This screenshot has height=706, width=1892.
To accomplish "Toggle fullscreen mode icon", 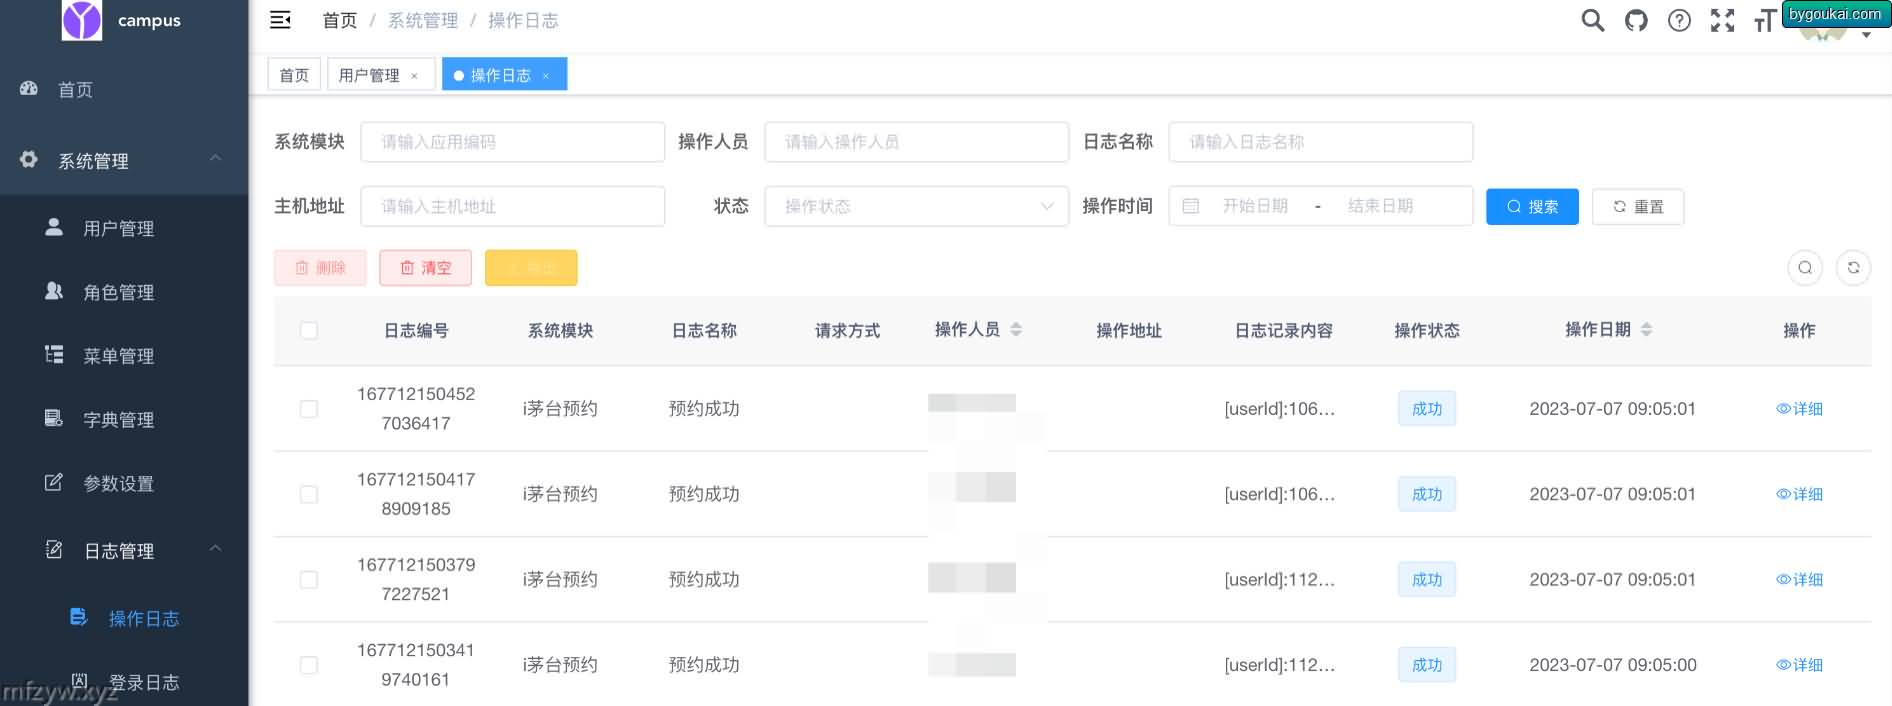I will 1722,20.
